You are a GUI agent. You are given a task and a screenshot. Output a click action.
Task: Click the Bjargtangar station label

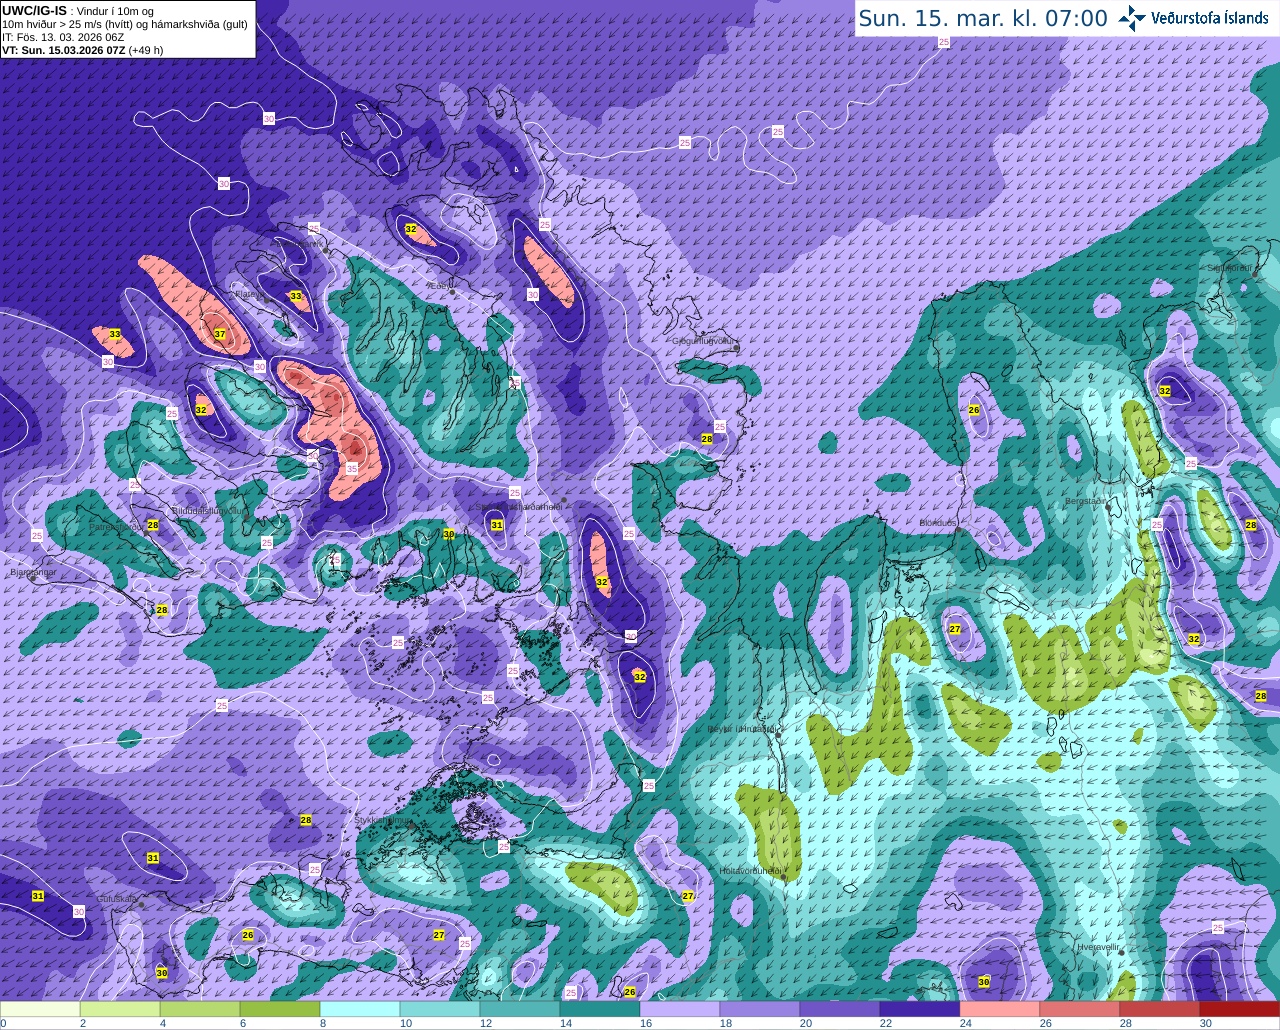[33, 573]
